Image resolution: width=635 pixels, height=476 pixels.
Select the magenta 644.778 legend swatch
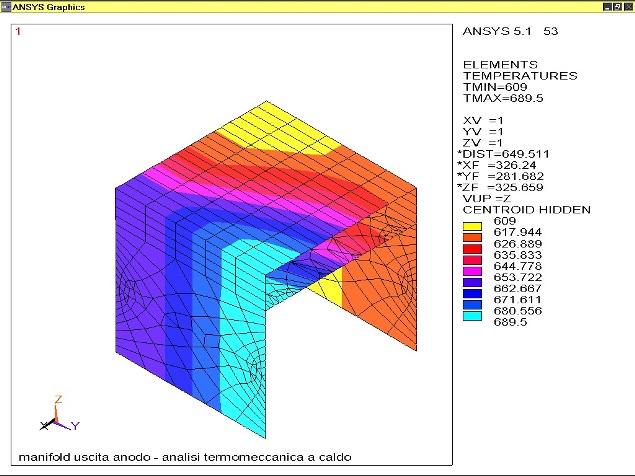(x=472, y=271)
